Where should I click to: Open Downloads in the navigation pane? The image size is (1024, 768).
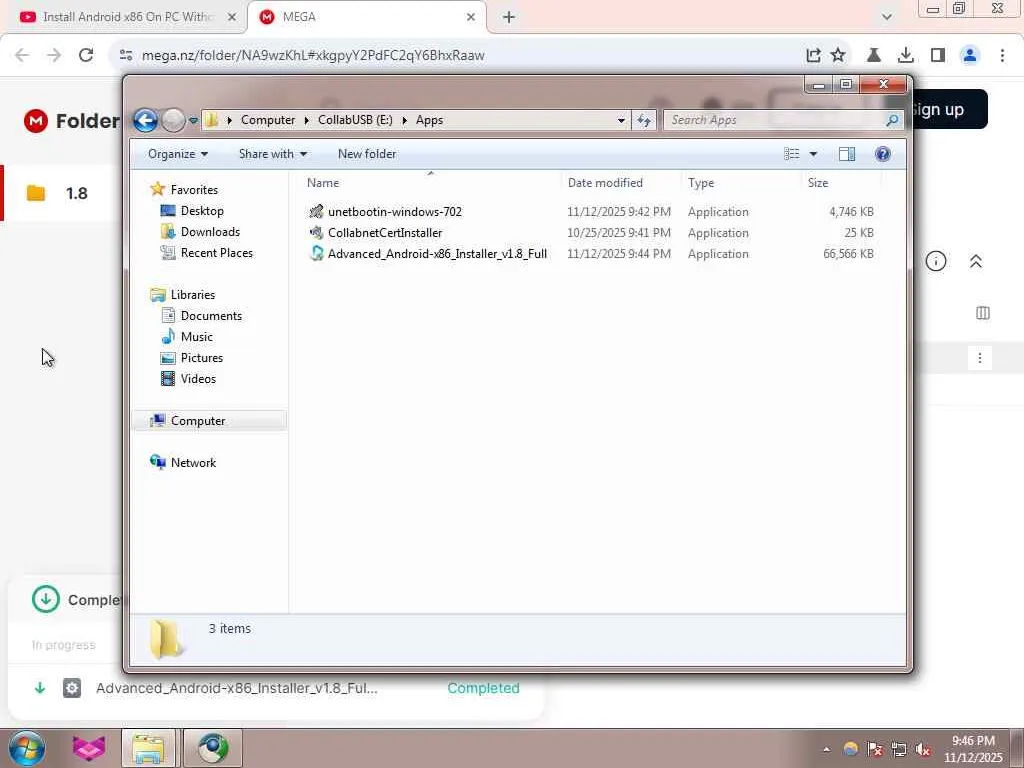coord(210,231)
